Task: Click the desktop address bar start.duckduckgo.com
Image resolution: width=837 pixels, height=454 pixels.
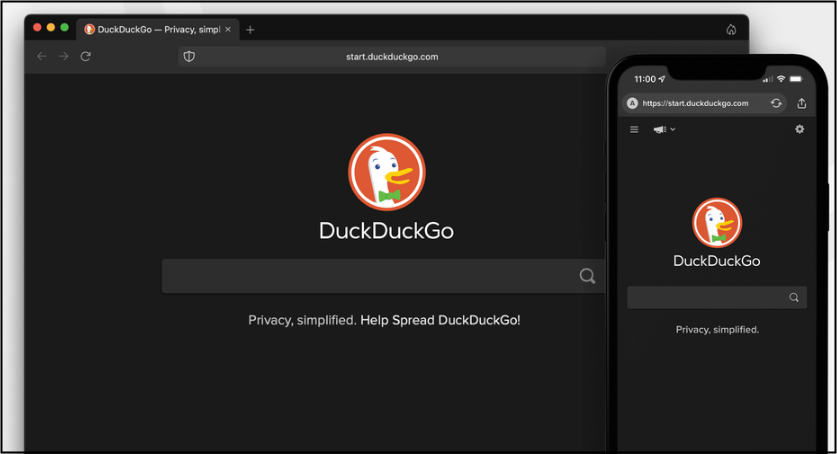Action: pyautogui.click(x=392, y=57)
